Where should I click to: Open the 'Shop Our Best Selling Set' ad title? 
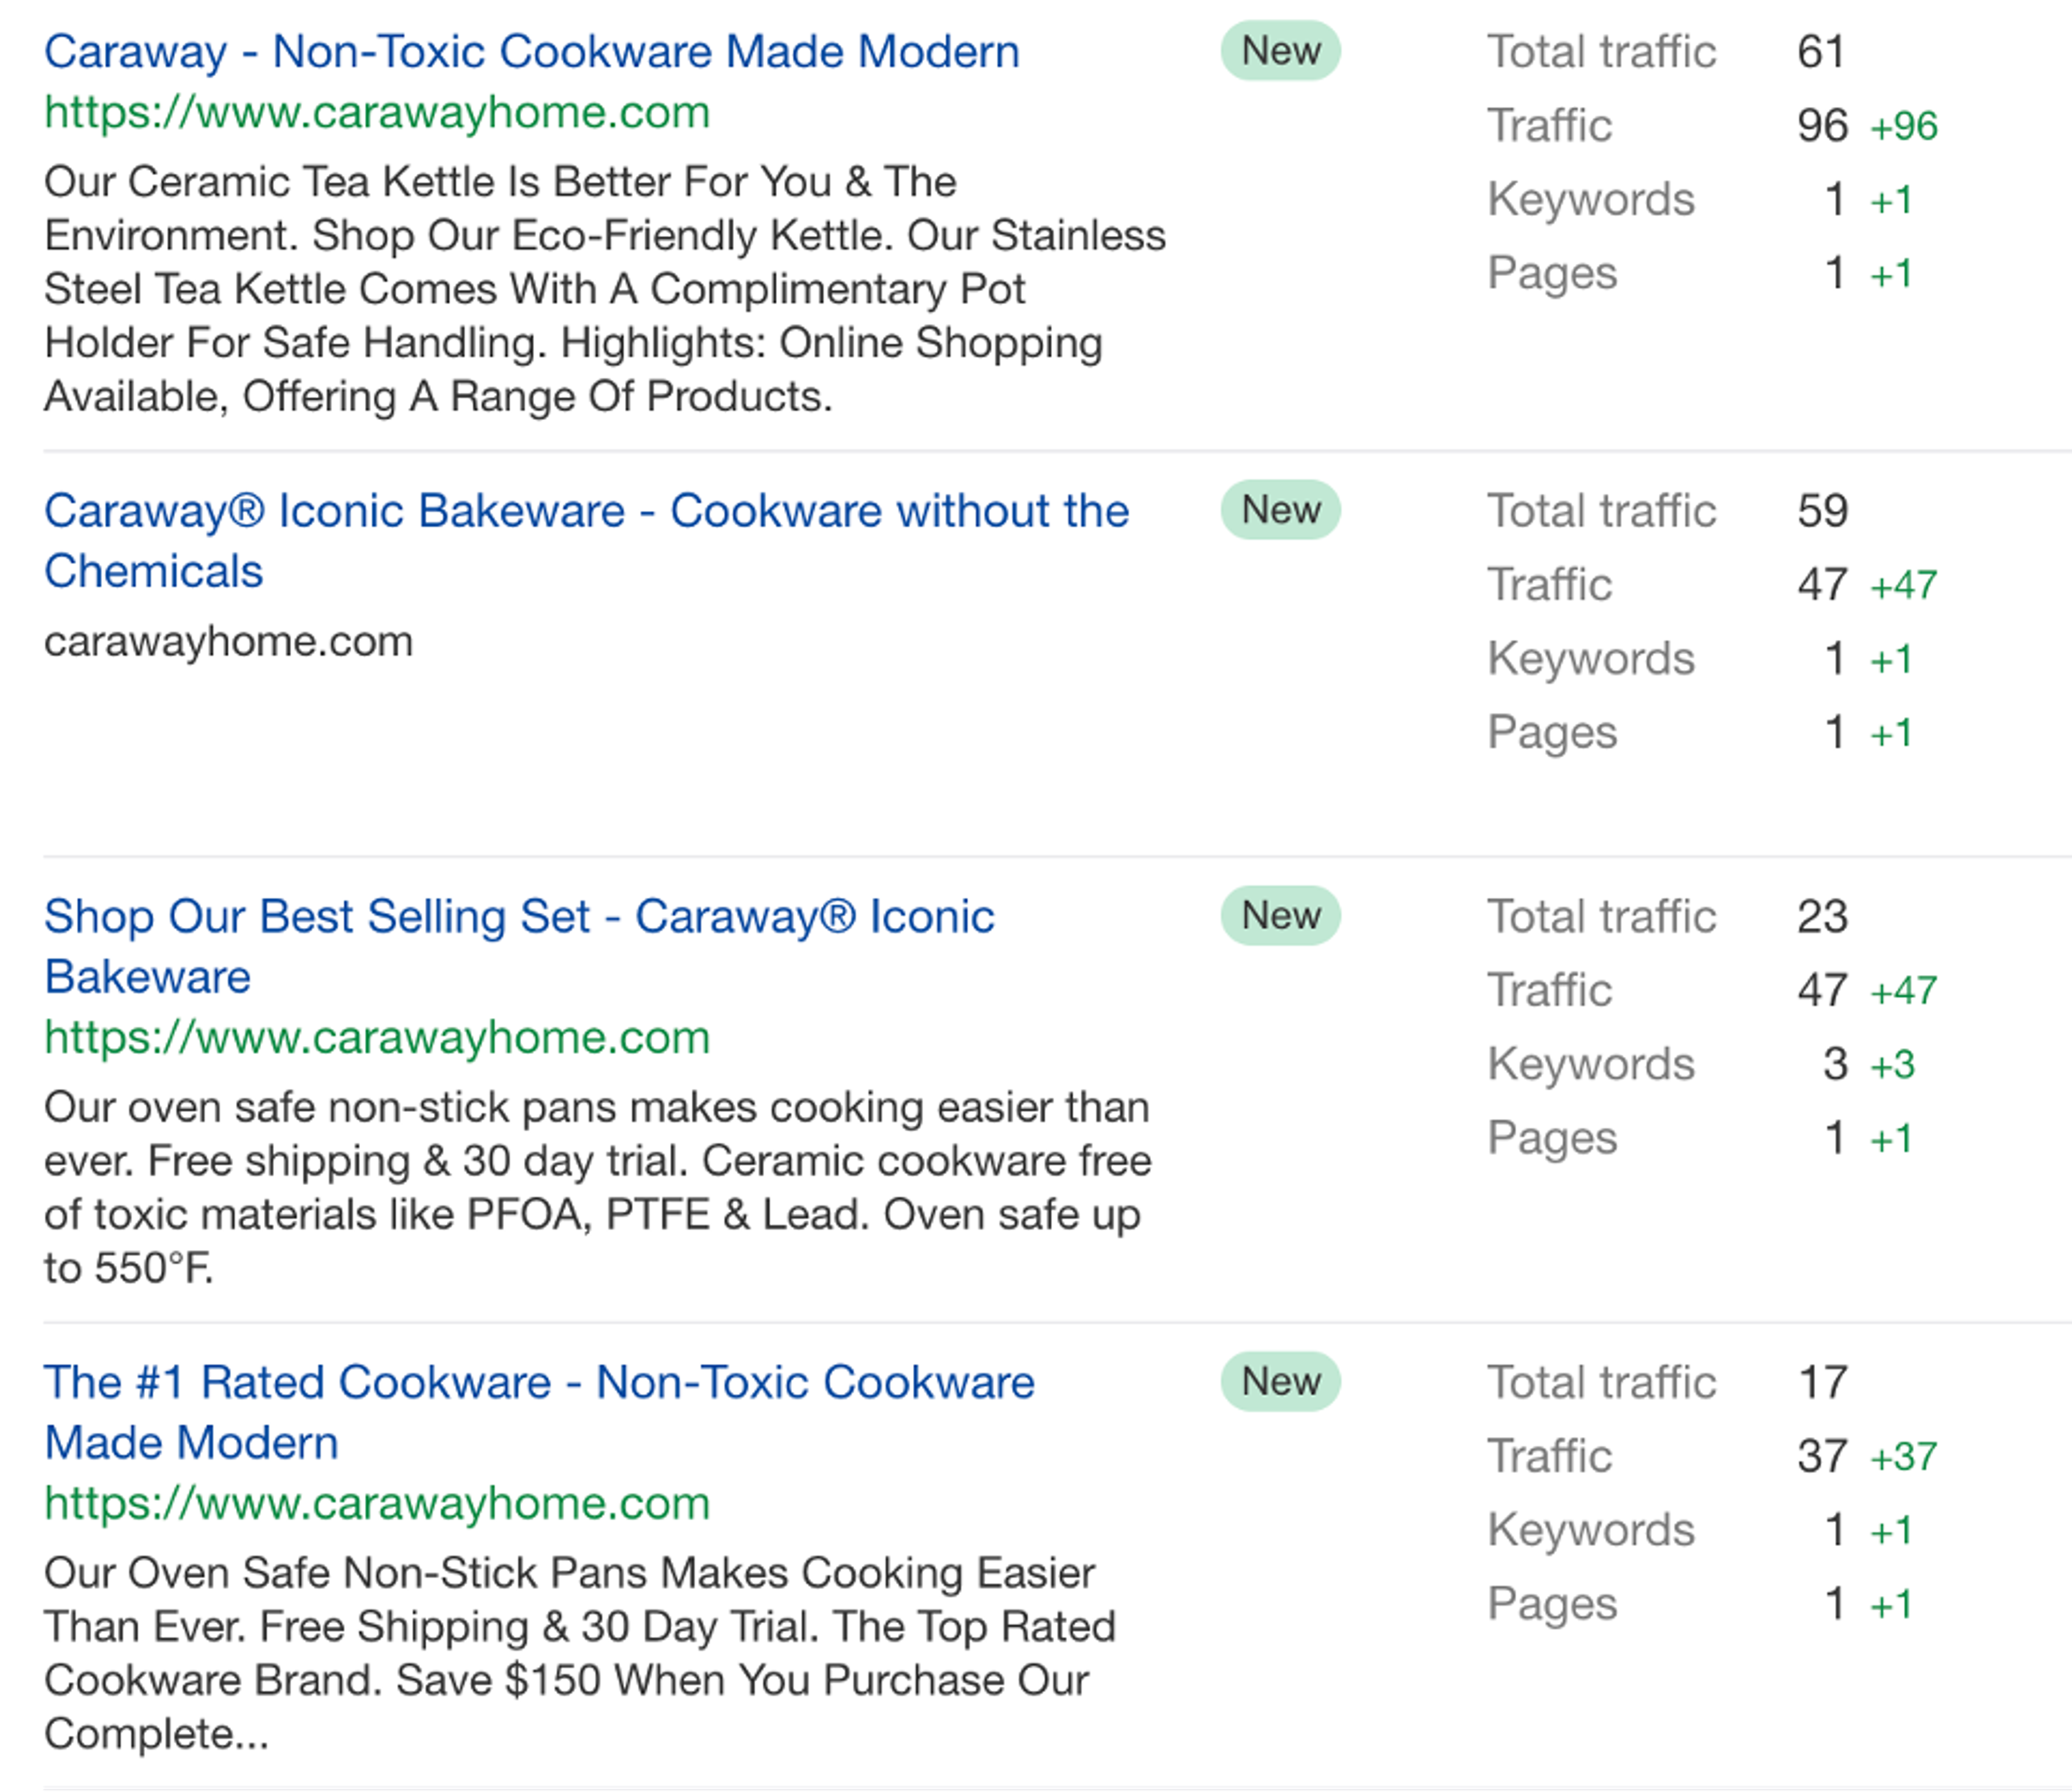[520, 946]
